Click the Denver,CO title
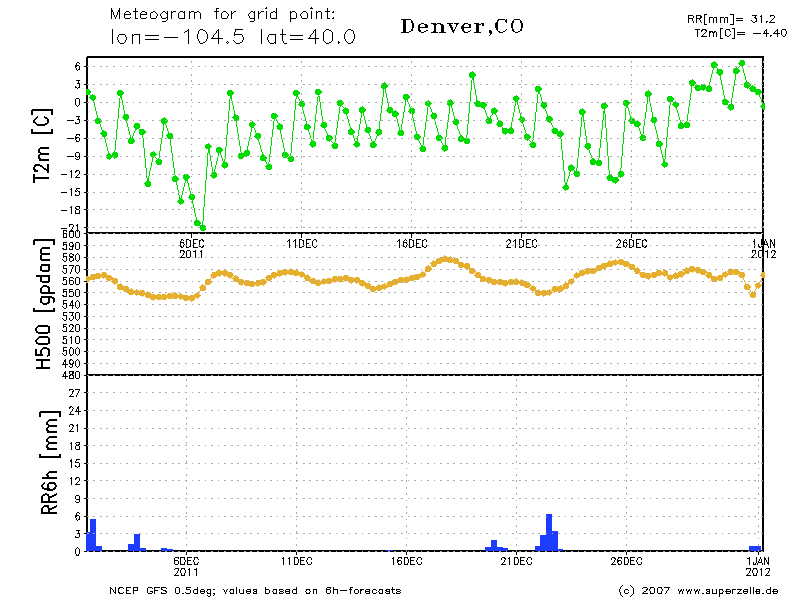Image resolution: width=800 pixels, height=600 pixels. click(x=461, y=26)
